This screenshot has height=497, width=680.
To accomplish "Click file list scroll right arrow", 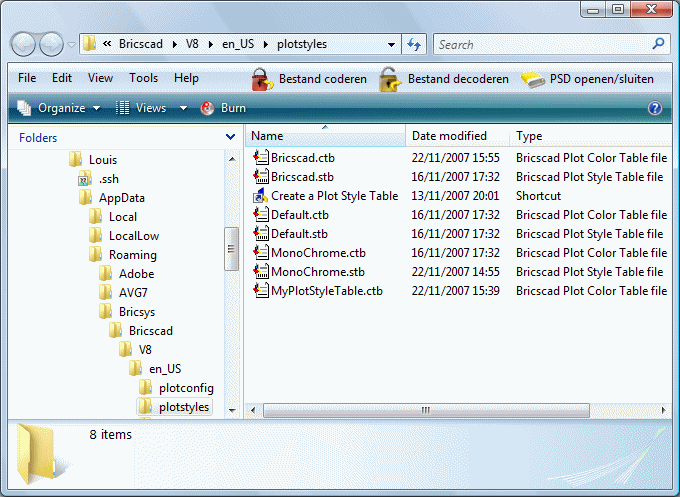I will [664, 410].
